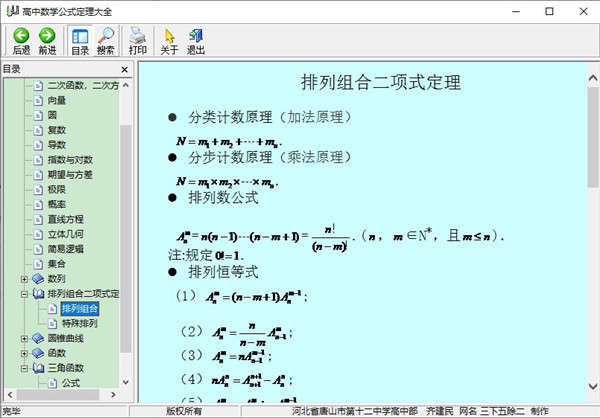
Task: Open the 圆 topic
Action: (52, 115)
